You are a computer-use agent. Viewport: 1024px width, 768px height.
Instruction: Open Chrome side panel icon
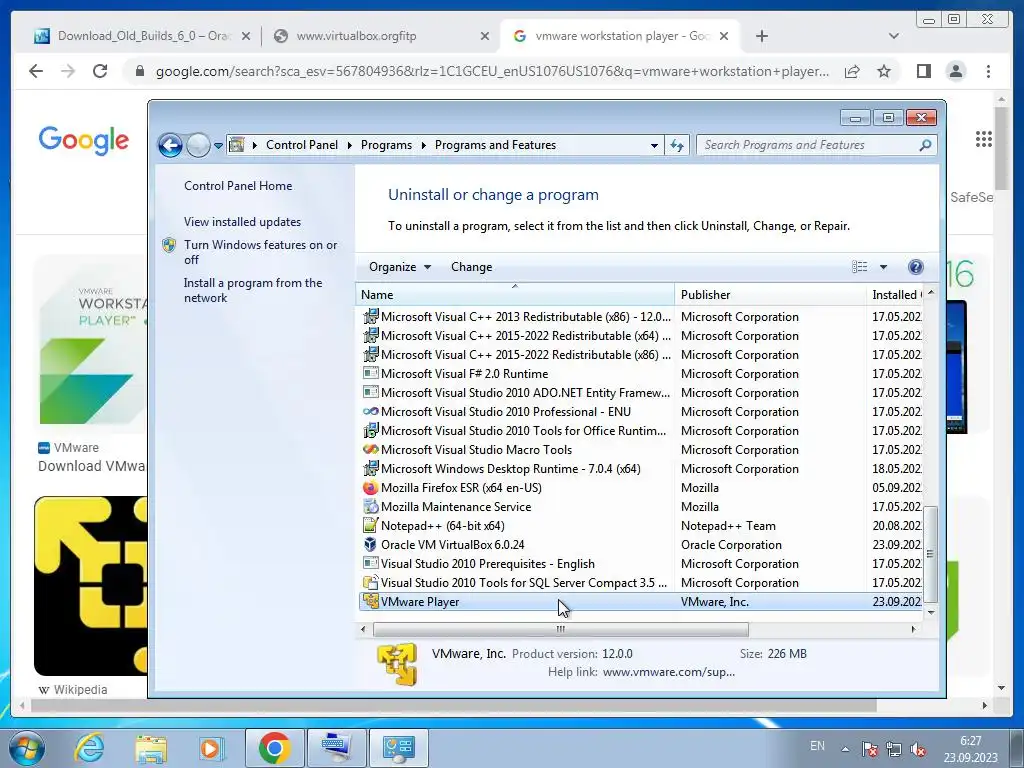(x=923, y=71)
